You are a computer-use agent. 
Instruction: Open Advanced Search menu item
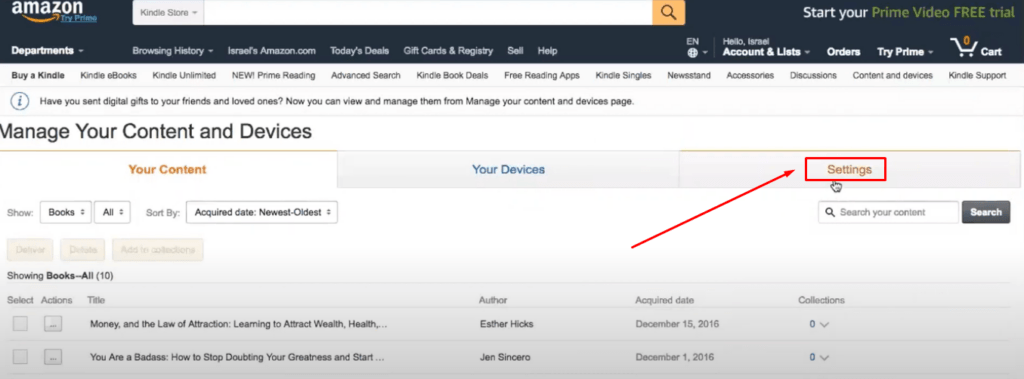pos(366,75)
